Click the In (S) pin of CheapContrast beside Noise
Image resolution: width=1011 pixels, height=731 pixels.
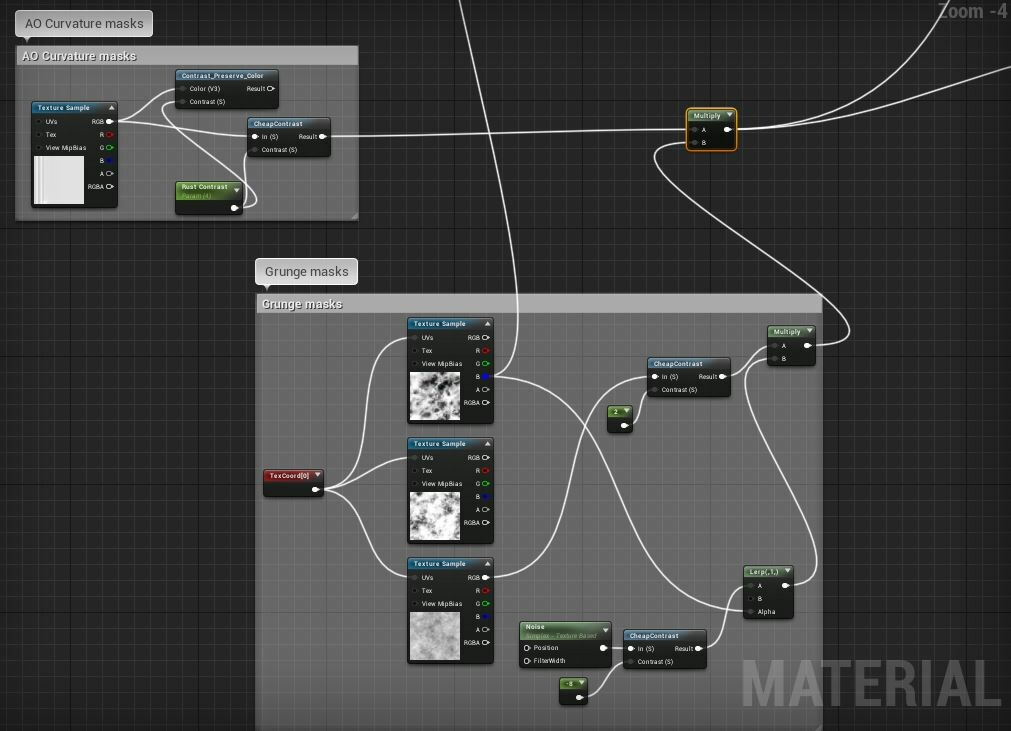click(631, 648)
